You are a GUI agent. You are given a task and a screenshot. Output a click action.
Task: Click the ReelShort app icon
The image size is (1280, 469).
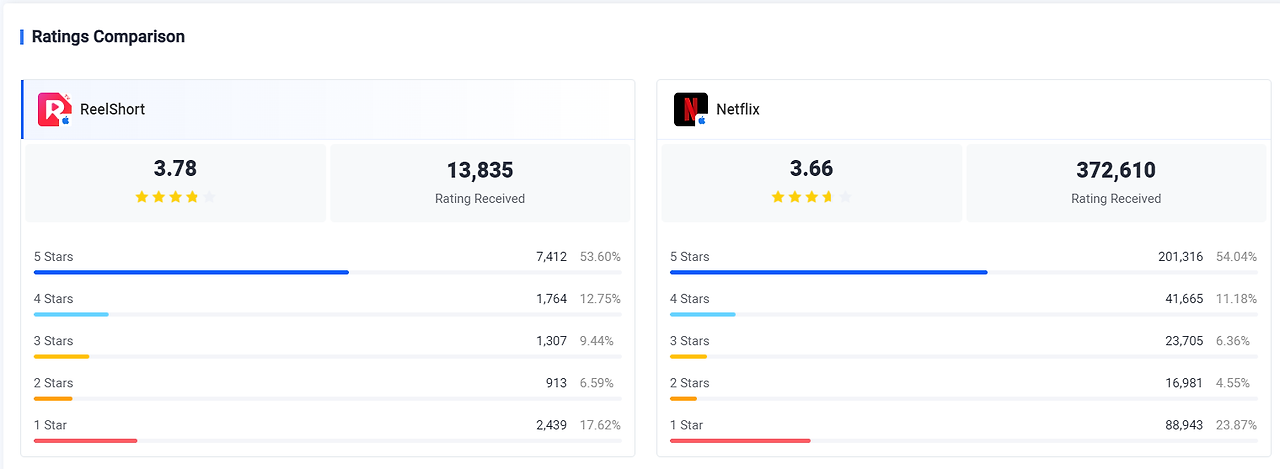55,109
